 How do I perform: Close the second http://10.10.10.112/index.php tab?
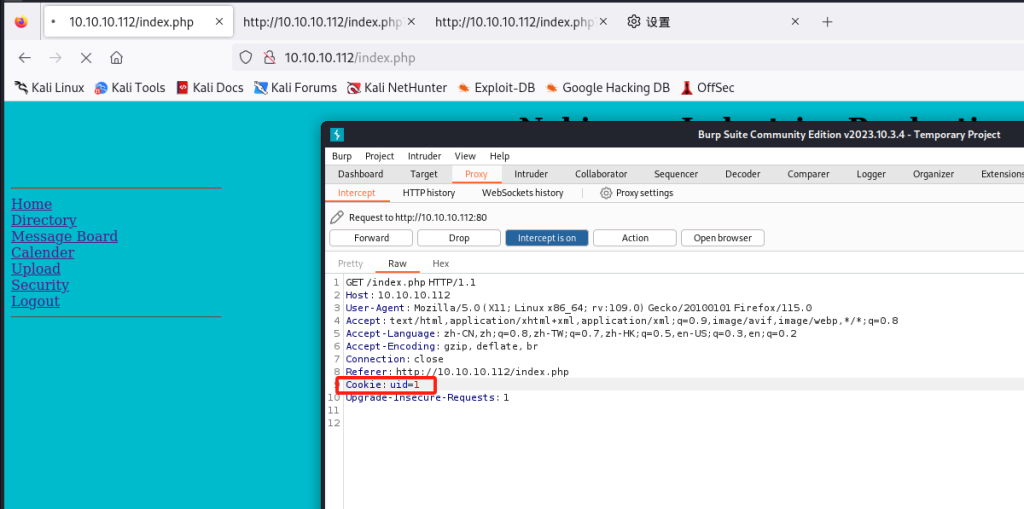coord(411,22)
